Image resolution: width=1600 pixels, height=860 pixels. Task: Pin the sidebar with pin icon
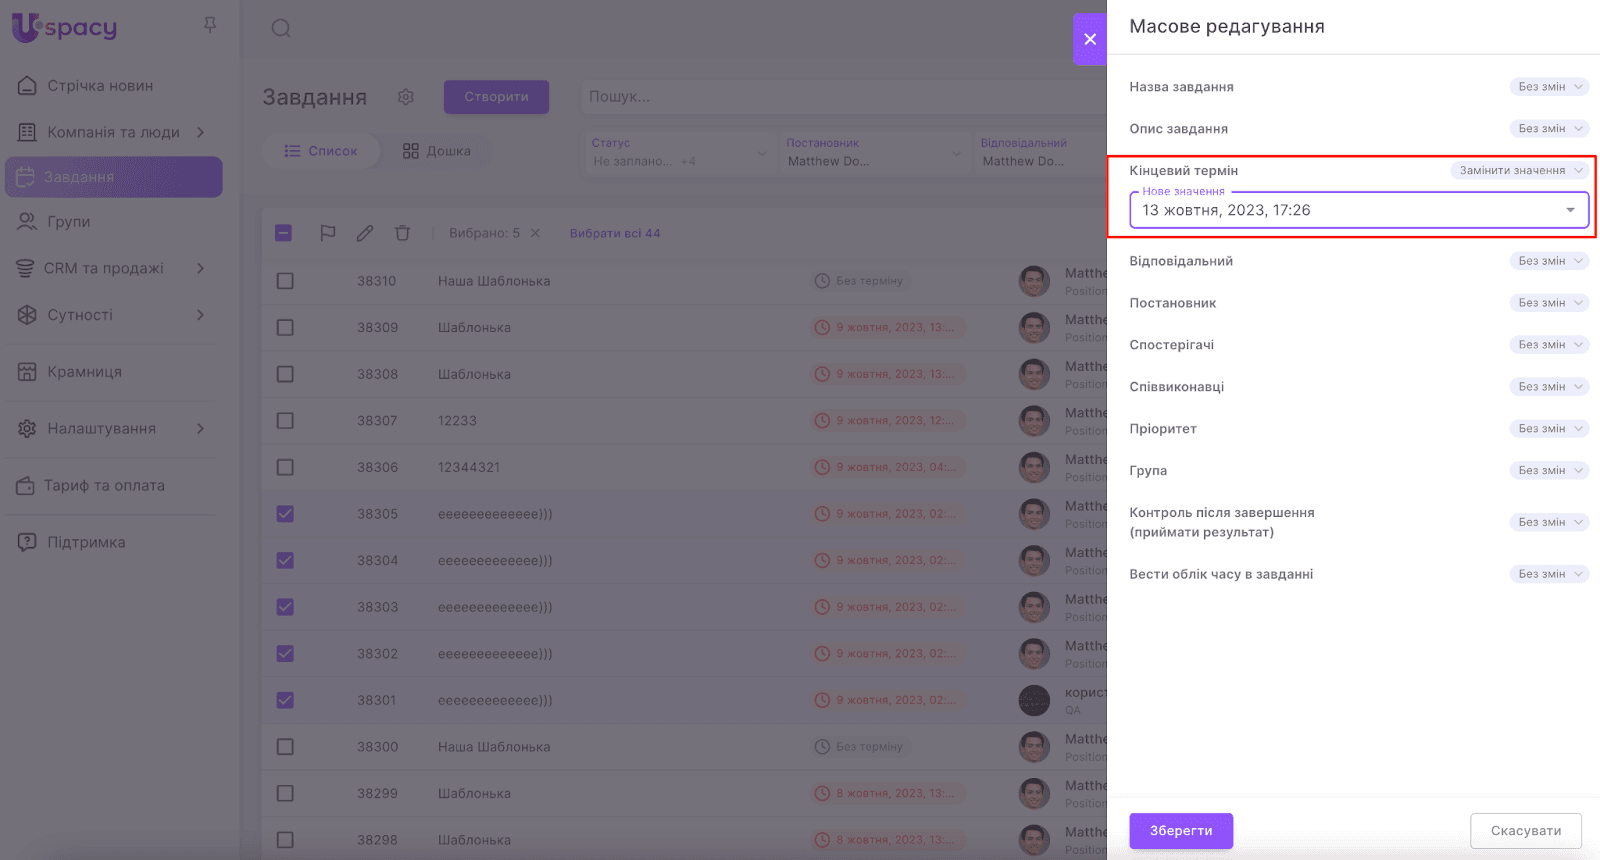210,25
